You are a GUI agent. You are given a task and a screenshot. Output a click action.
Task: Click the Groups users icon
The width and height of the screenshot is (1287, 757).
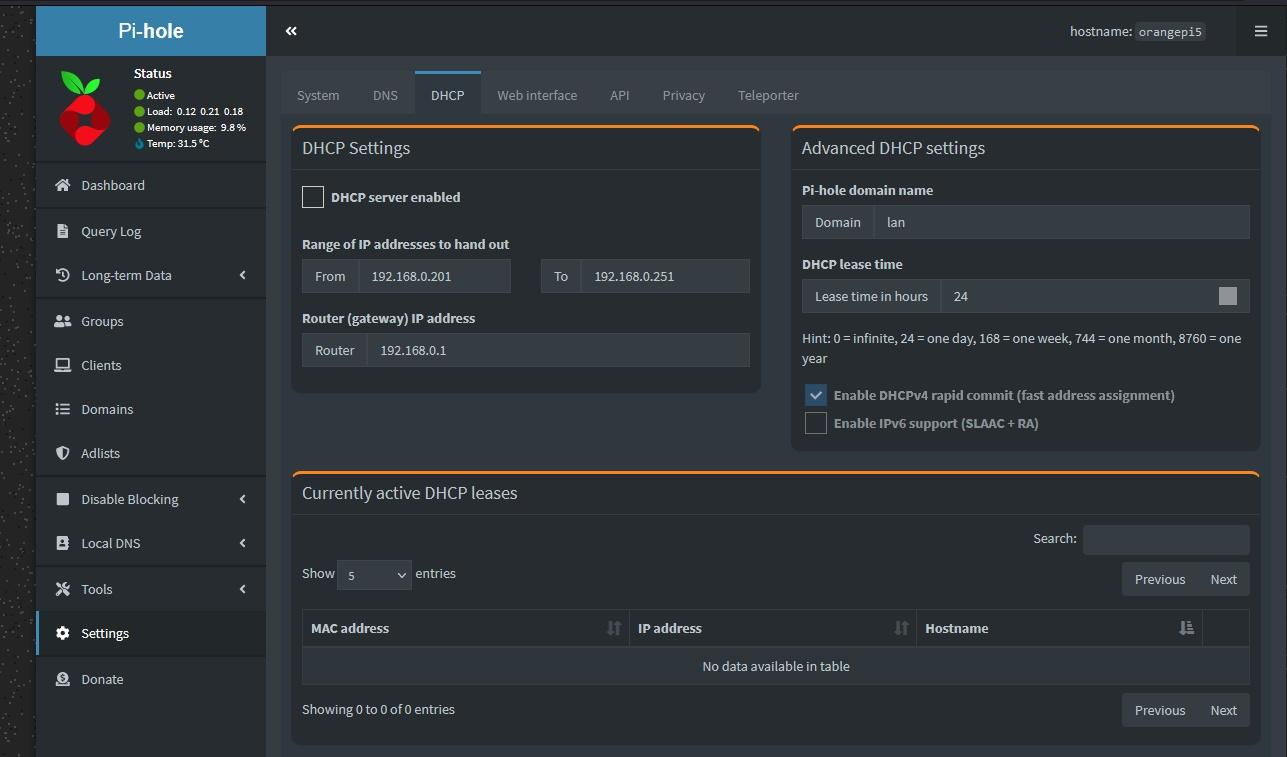(x=63, y=321)
